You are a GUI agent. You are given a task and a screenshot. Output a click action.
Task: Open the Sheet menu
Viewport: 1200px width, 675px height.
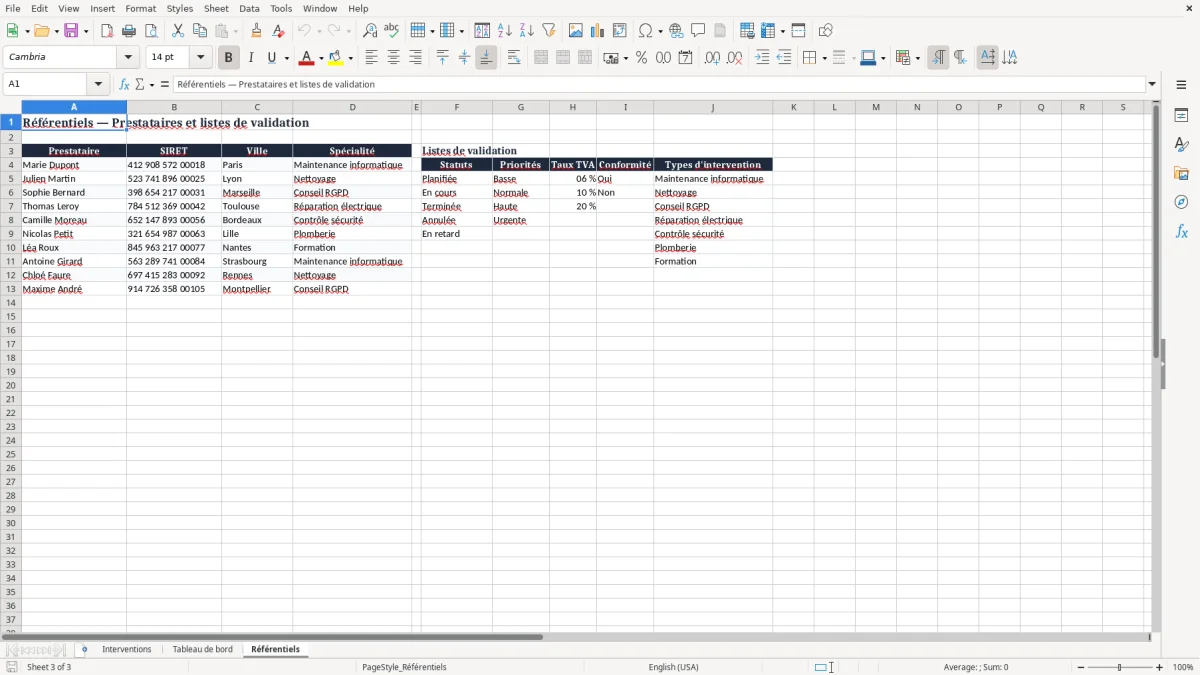(216, 8)
